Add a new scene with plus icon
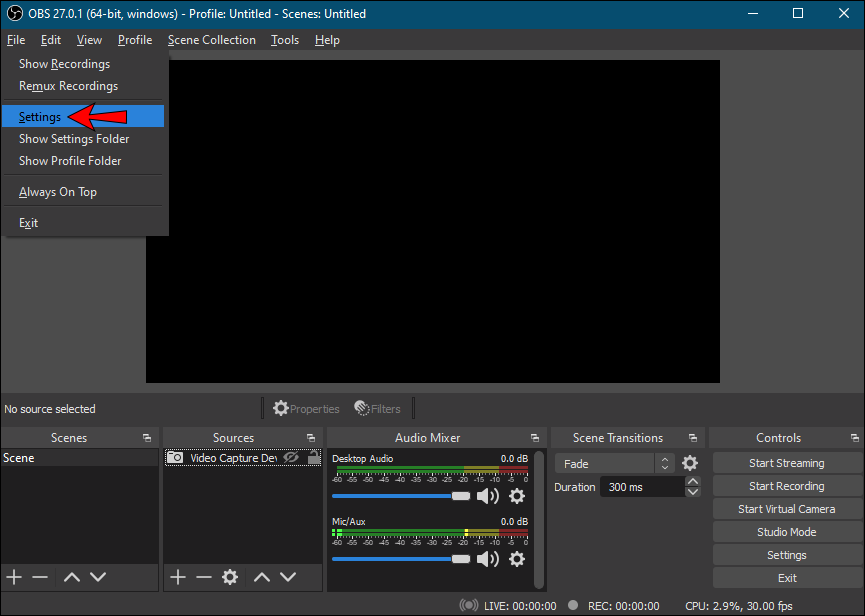 pyautogui.click(x=14, y=577)
